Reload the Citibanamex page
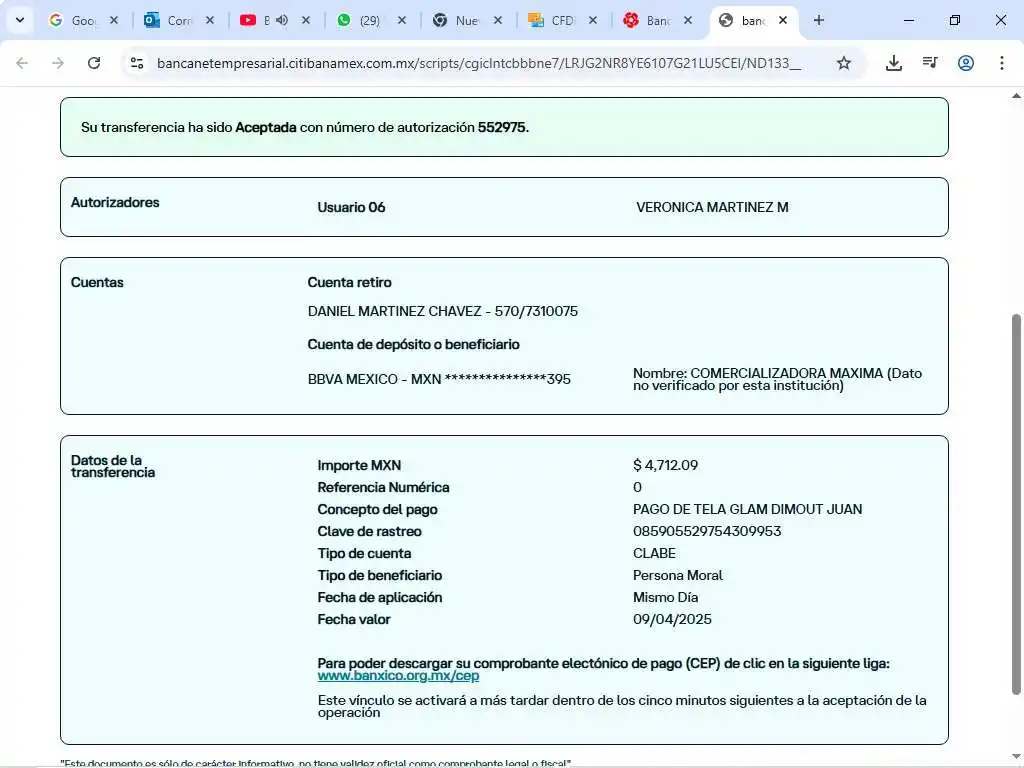 (x=94, y=63)
